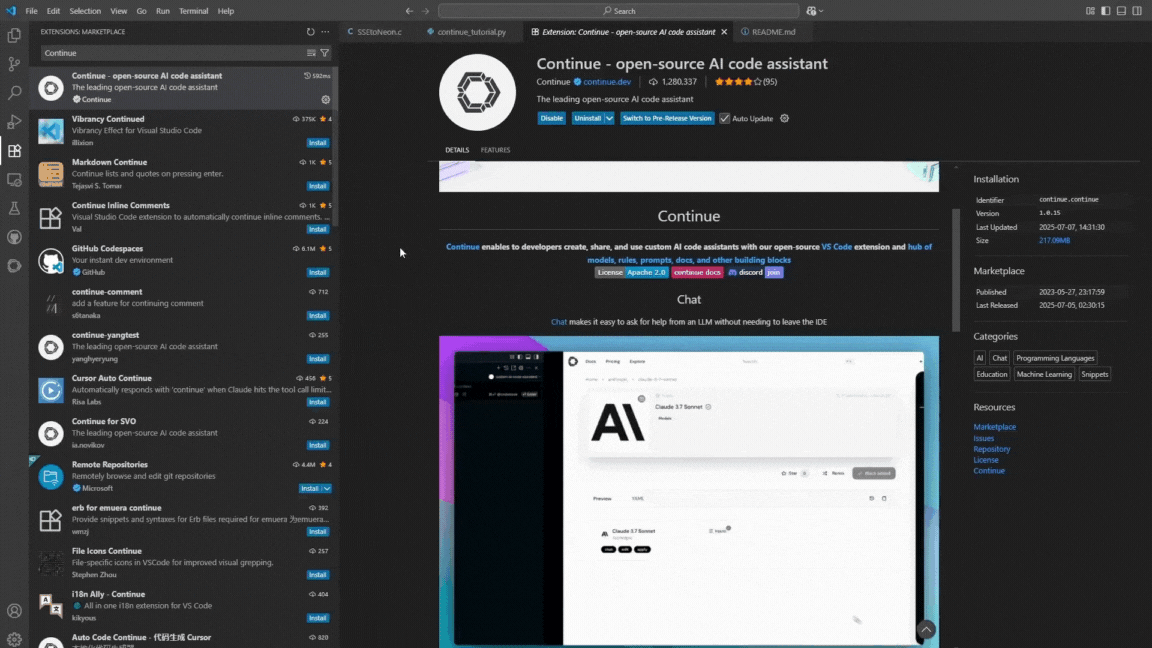Click the GitHub icon in activity bar
The image size is (1152, 648).
click(x=14, y=237)
